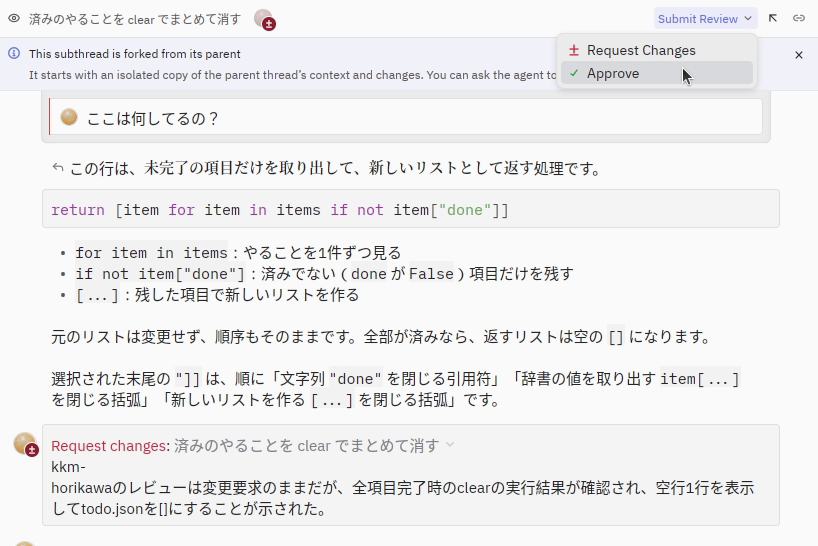Click the red plus-minus icon beside Request Changes
This screenshot has width=818, height=546.
click(x=574, y=51)
